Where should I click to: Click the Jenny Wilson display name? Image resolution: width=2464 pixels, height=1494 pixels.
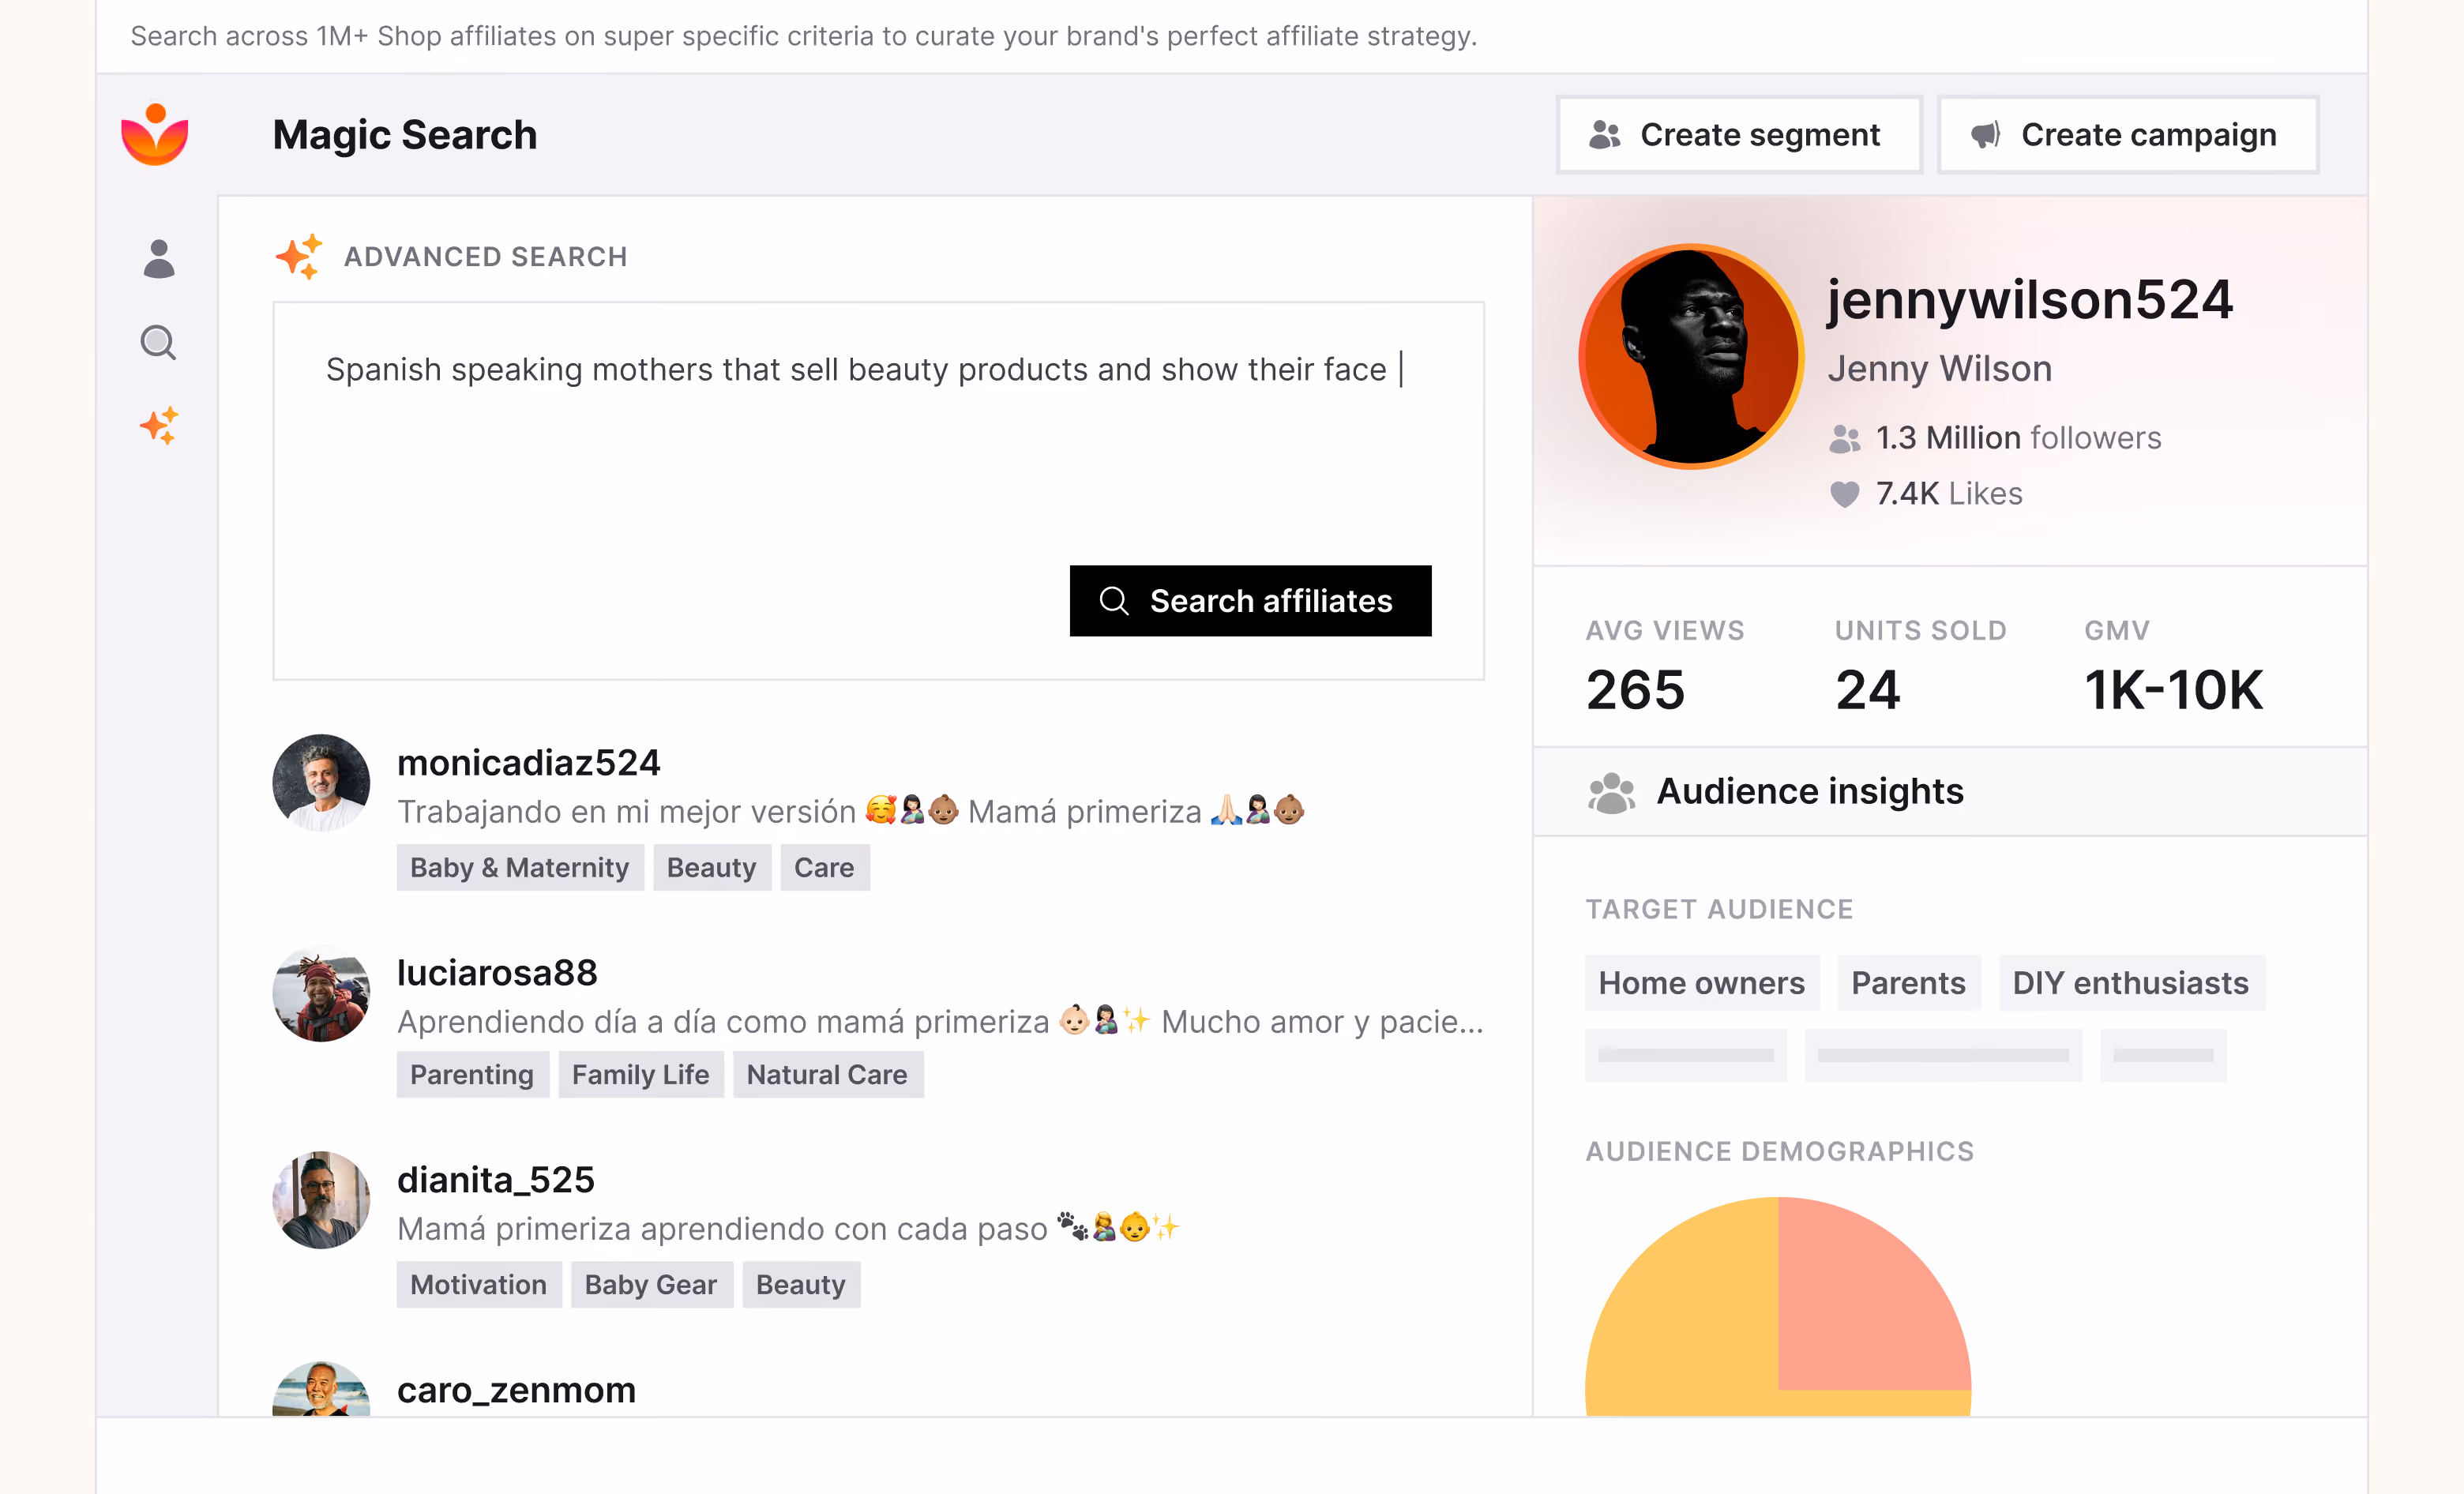point(1940,369)
